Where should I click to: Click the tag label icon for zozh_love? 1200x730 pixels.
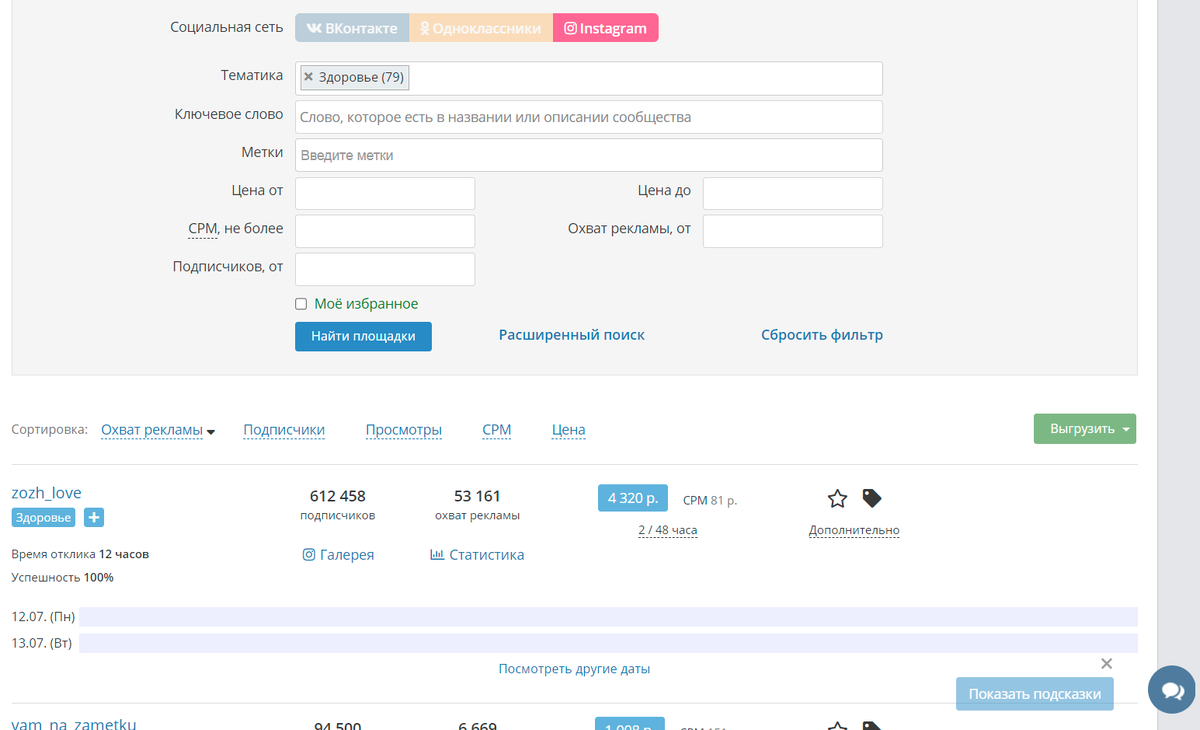click(871, 498)
